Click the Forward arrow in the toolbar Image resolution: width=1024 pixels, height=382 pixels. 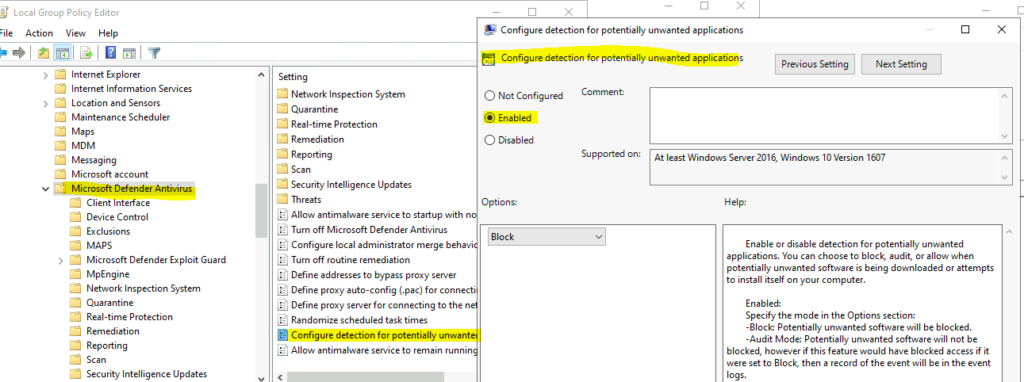20,53
